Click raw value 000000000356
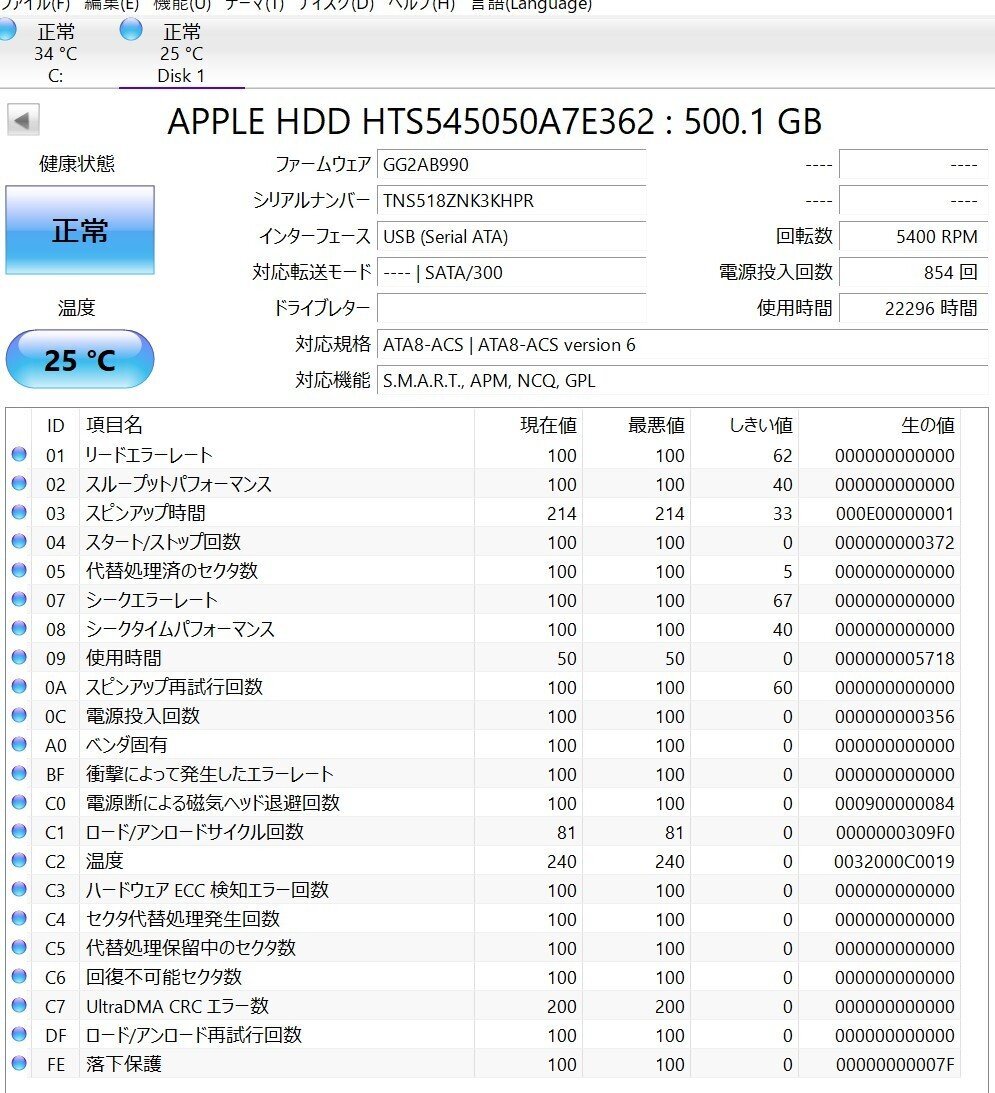 (x=895, y=717)
